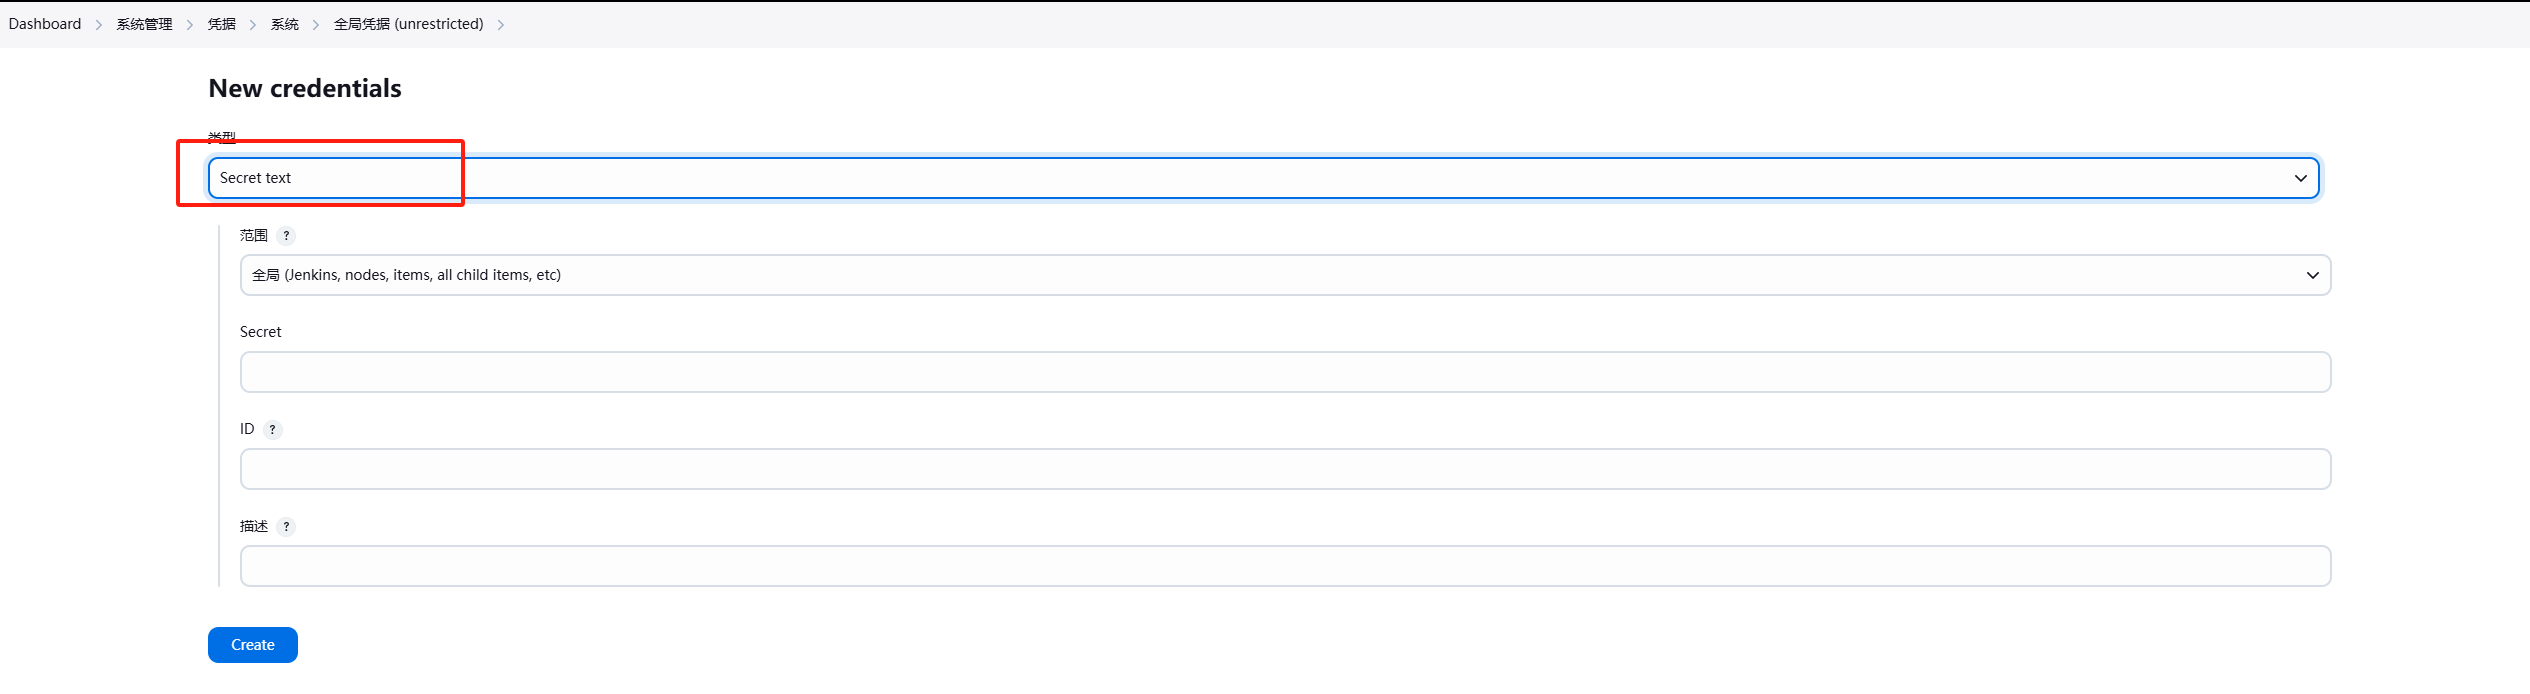Click the chevron after the 系统管理 breadcrumb
This screenshot has height=694, width=2530.
click(x=190, y=25)
